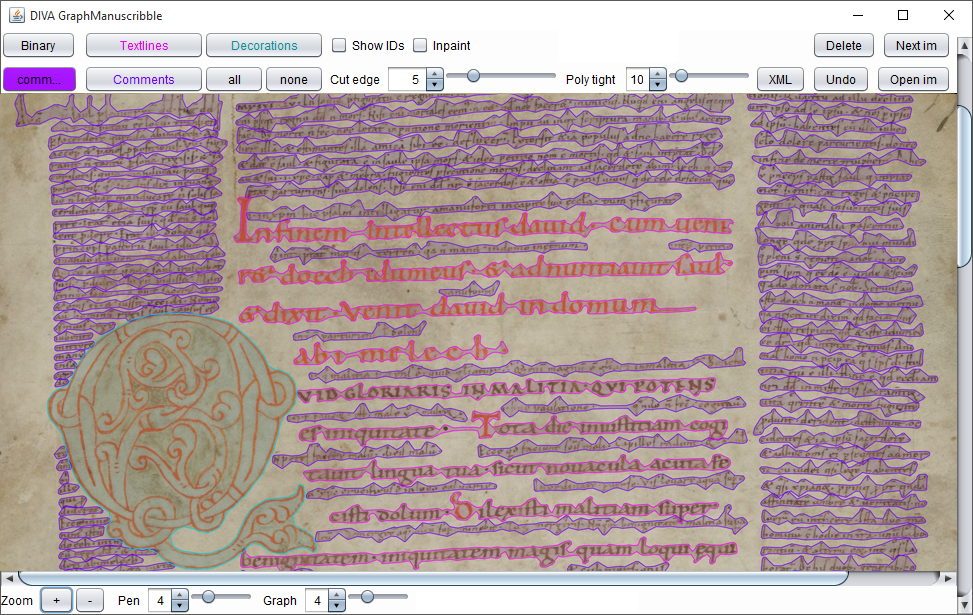Click the purple comm... mode button
Image resolution: width=973 pixels, height=615 pixels.
coord(39,79)
